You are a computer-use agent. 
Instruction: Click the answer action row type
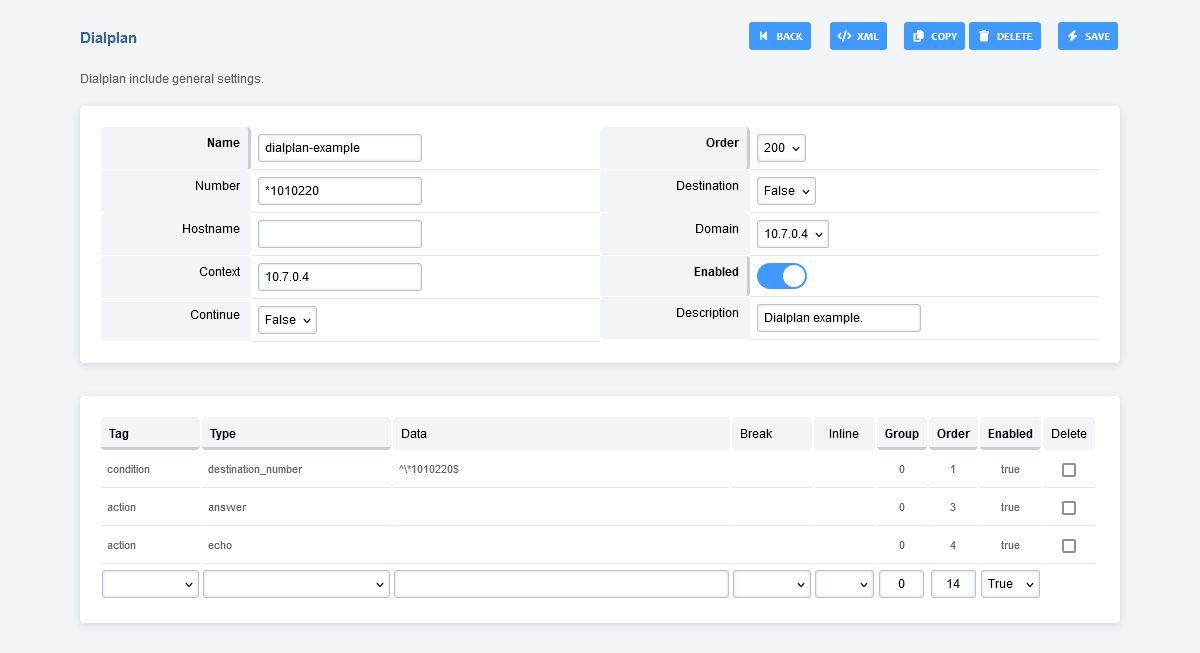tap(227, 508)
